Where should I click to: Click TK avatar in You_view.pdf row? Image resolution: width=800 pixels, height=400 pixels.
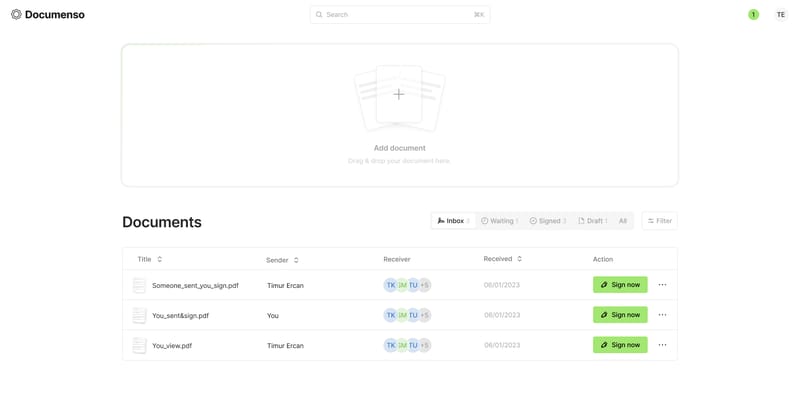[x=390, y=345]
